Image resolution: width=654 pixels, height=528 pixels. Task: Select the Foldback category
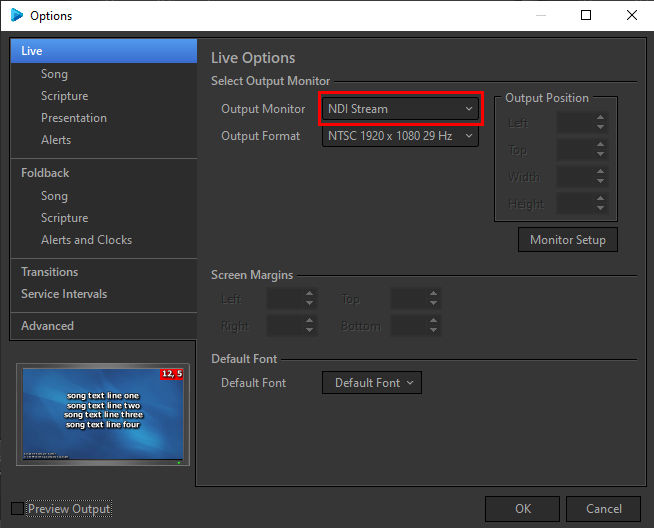point(45,173)
